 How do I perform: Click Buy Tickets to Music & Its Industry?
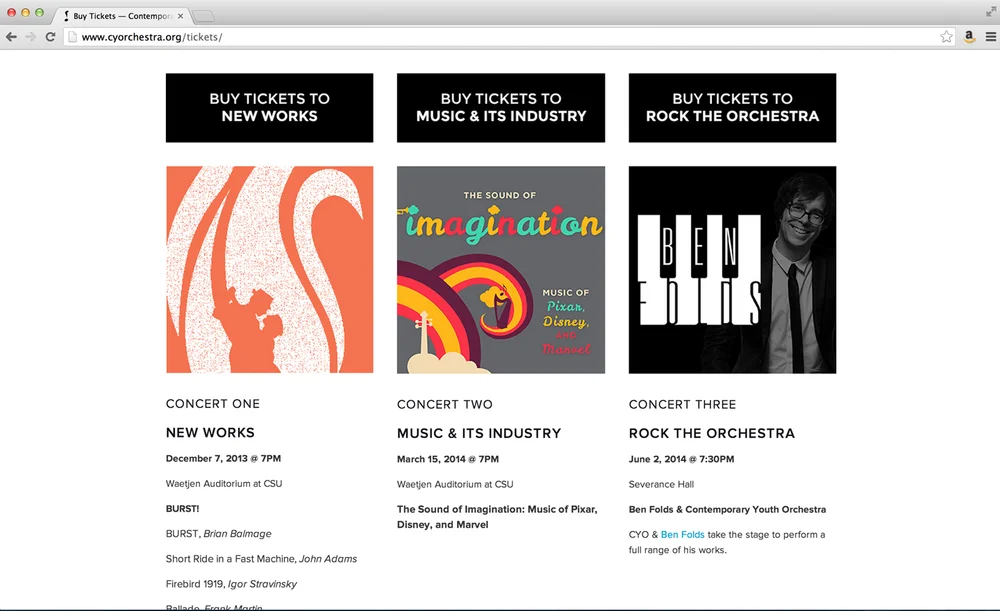pyautogui.click(x=501, y=108)
